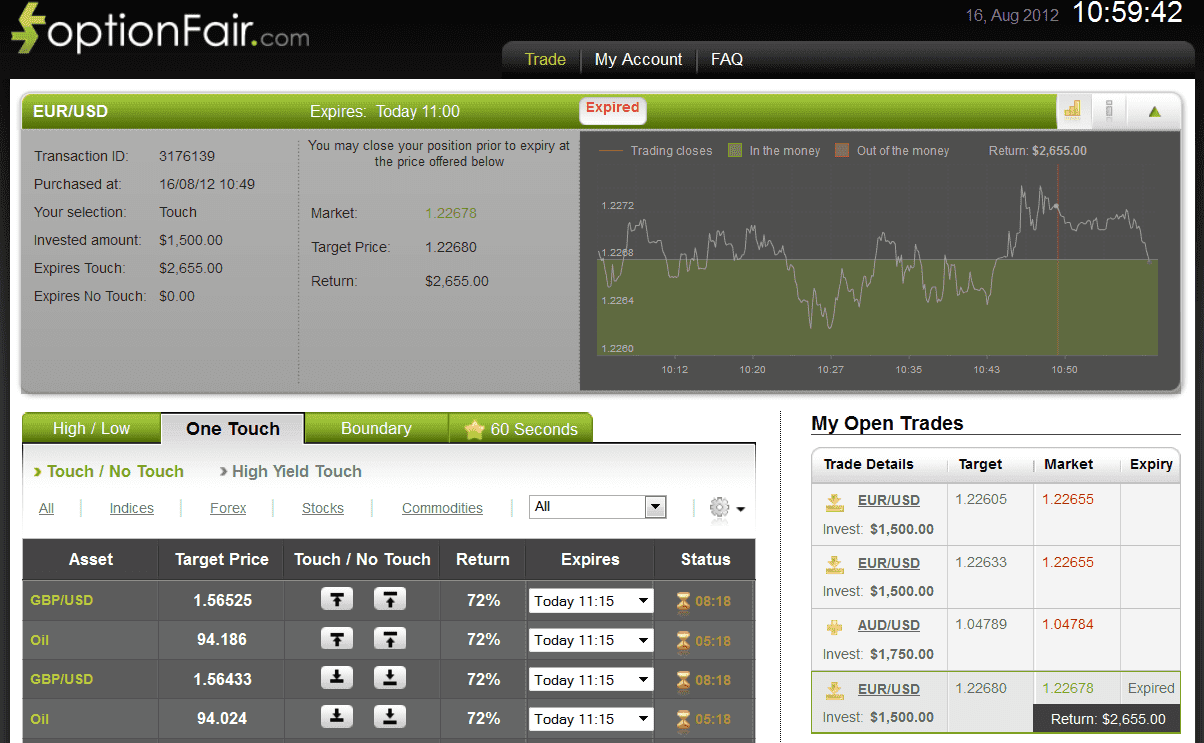Viewport: 1204px width, 743px height.
Task: Switch to the High / Low tab
Action: [91, 428]
